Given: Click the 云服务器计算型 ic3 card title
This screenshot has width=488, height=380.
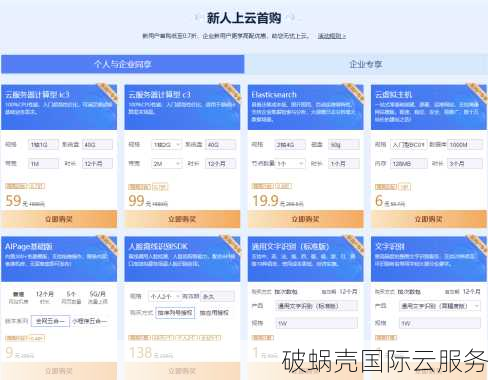Looking at the screenshot, I should [x=37, y=94].
